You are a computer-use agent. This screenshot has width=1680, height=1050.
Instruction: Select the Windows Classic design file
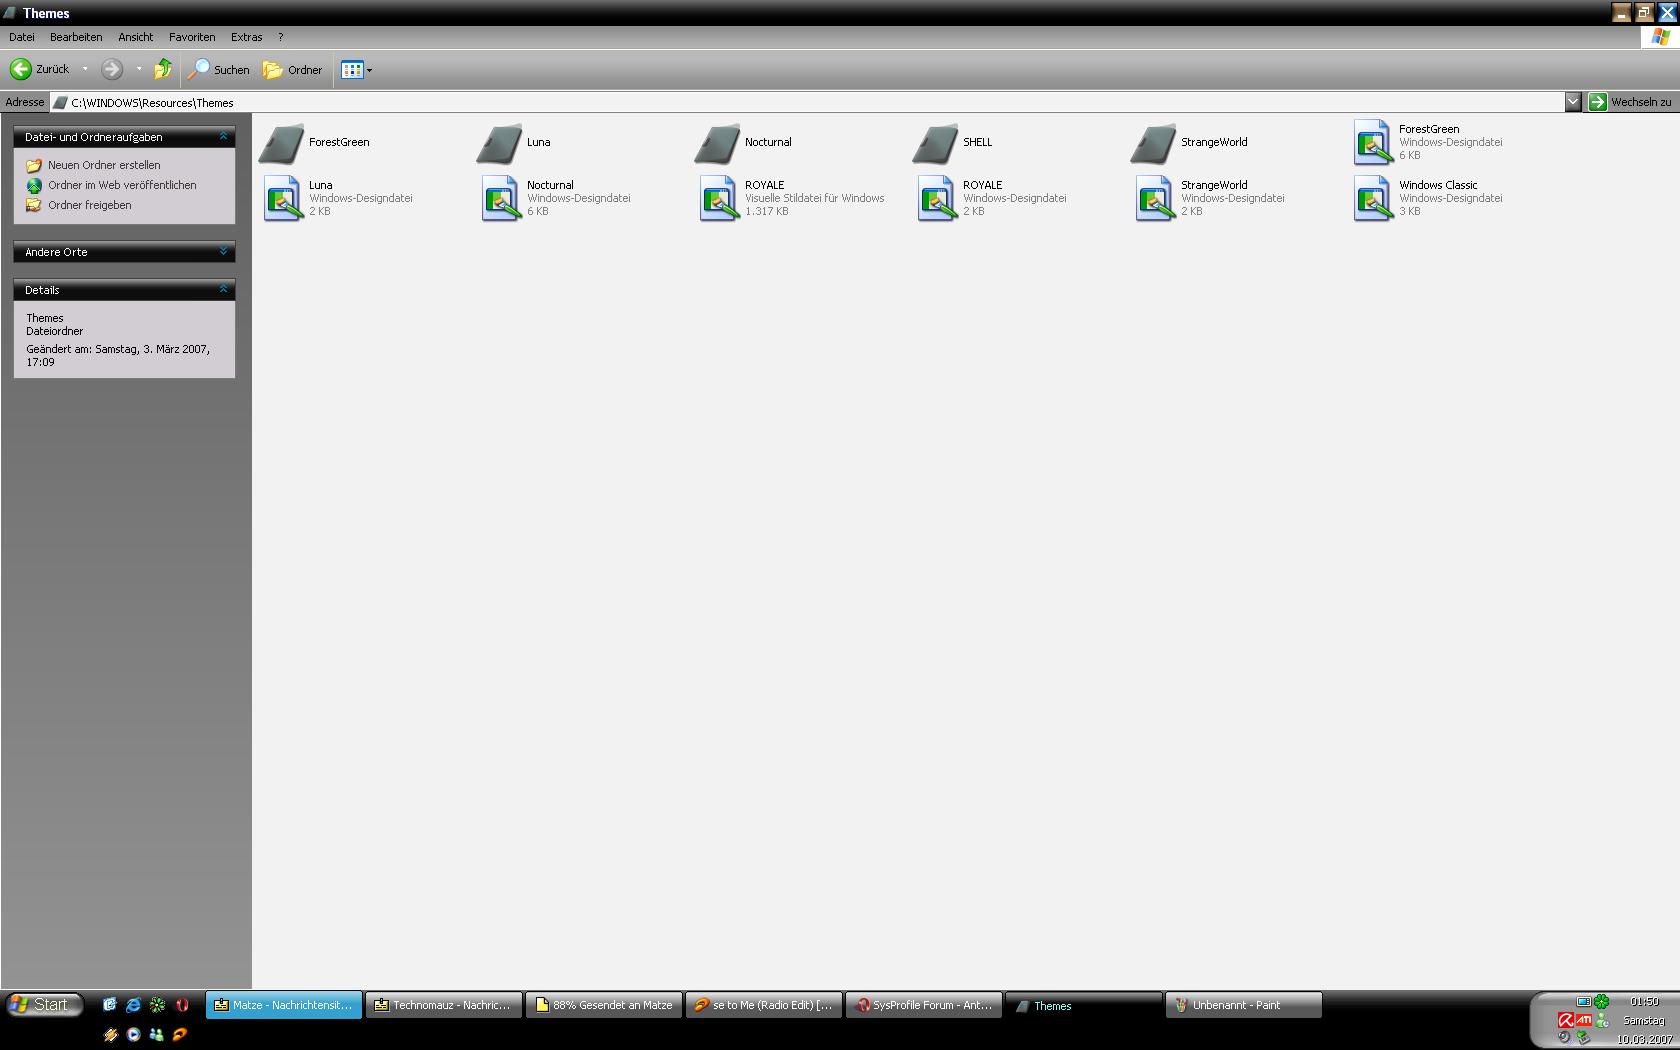[x=1428, y=198]
